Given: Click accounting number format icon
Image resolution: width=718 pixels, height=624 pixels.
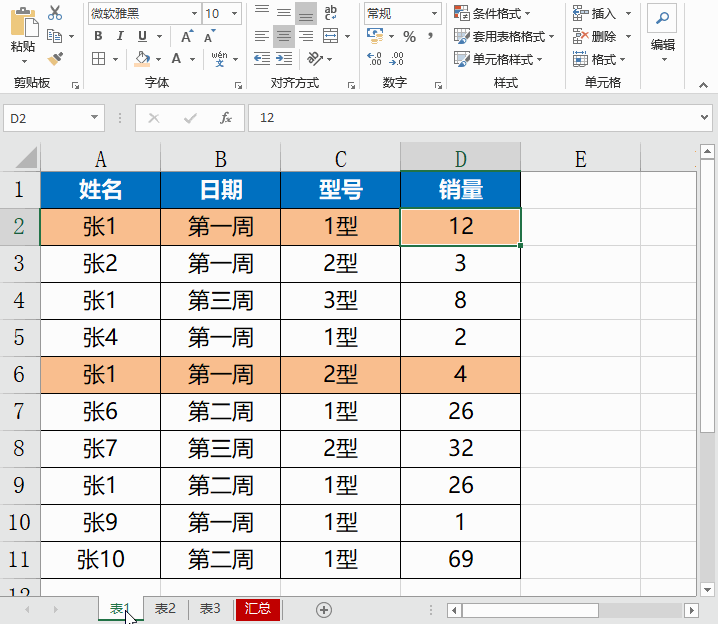Looking at the screenshot, I should [x=375, y=36].
